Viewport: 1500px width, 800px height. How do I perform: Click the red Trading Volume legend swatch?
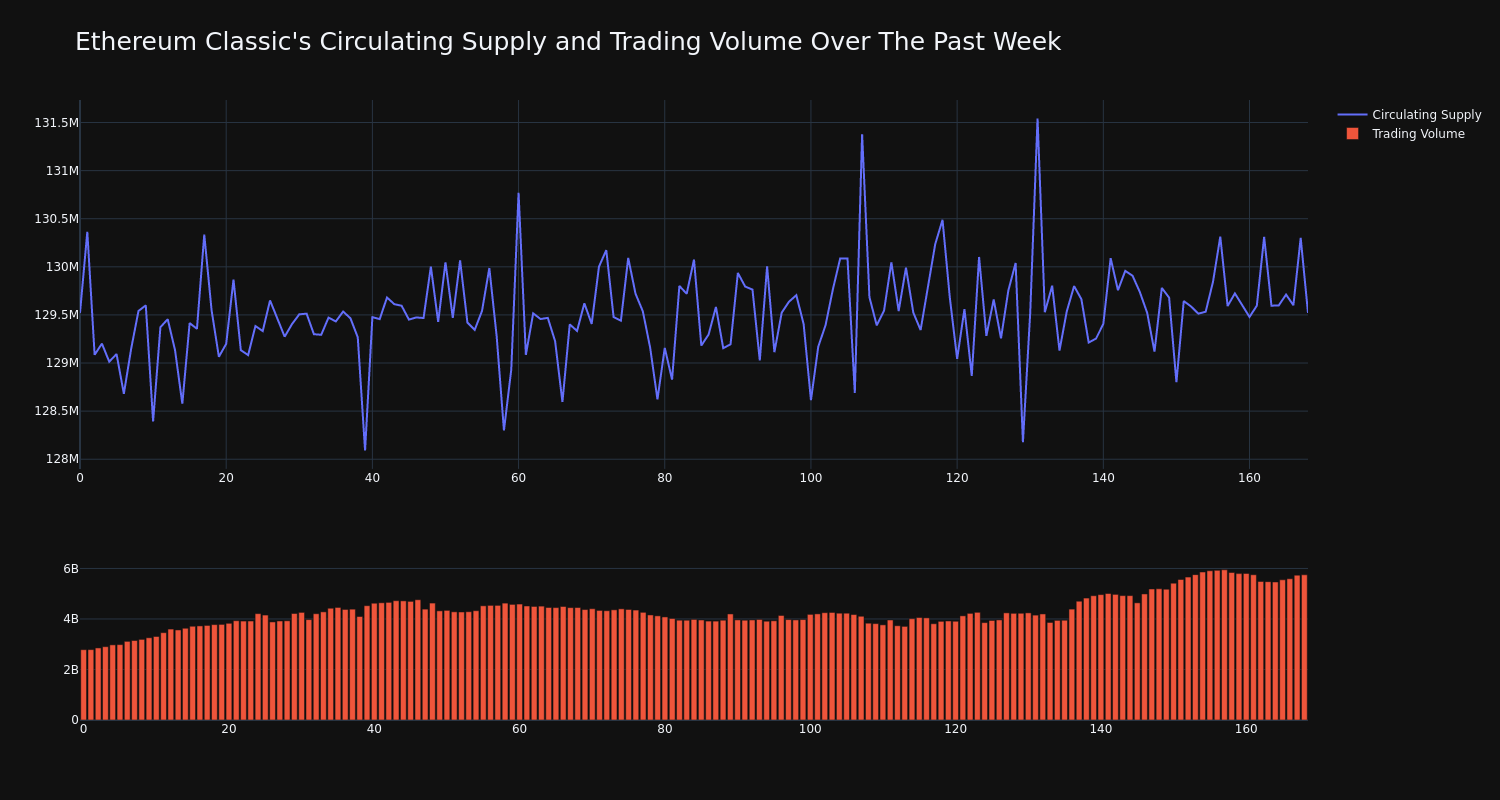click(1352, 134)
